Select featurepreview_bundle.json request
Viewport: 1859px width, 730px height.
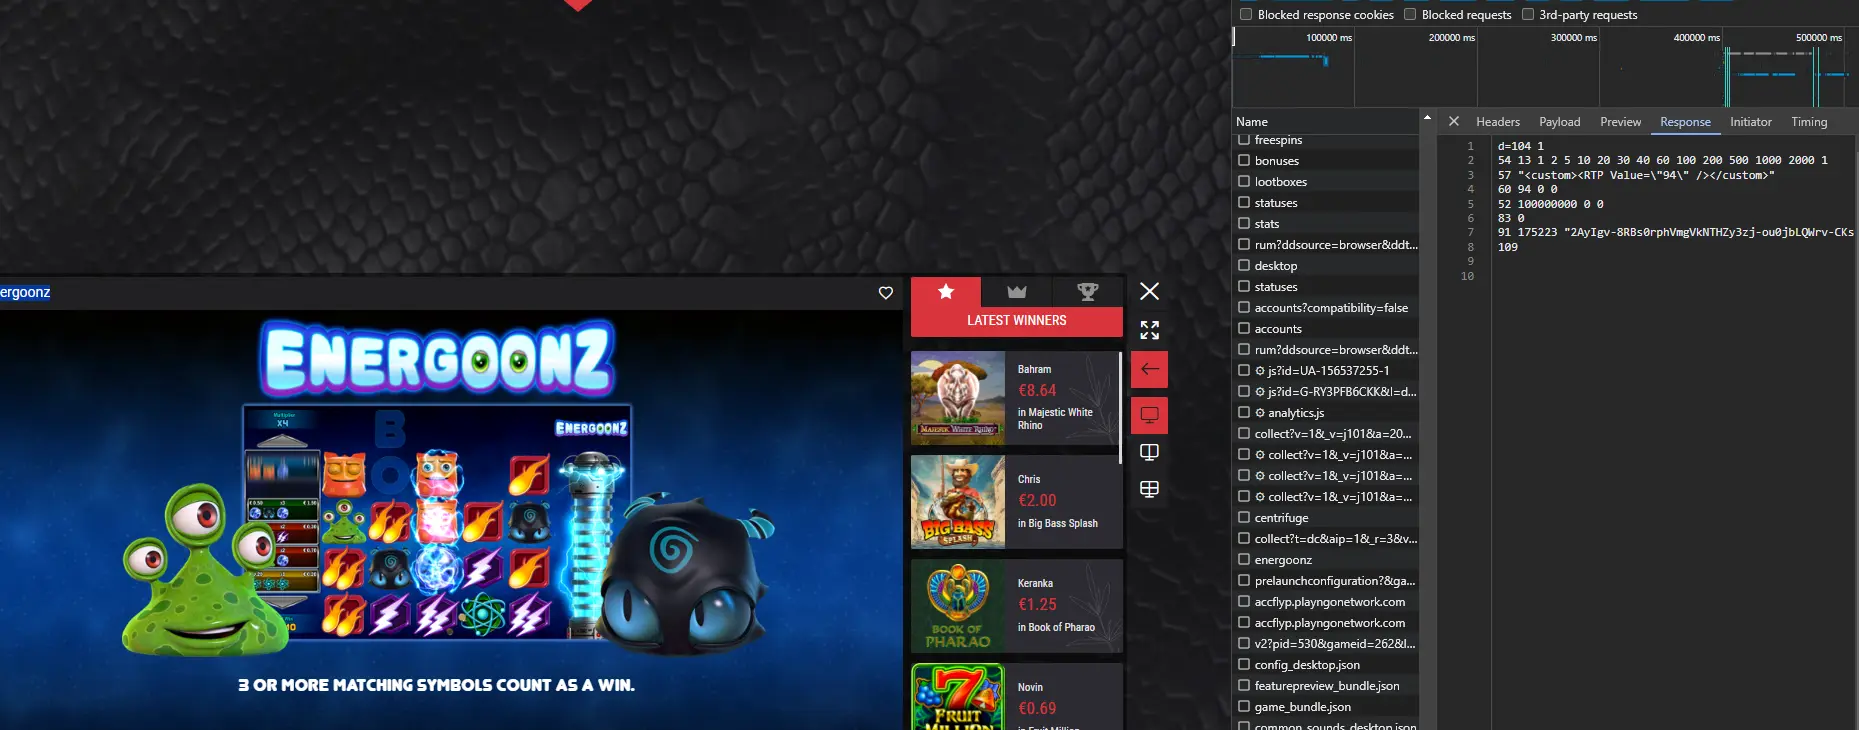(x=1328, y=686)
